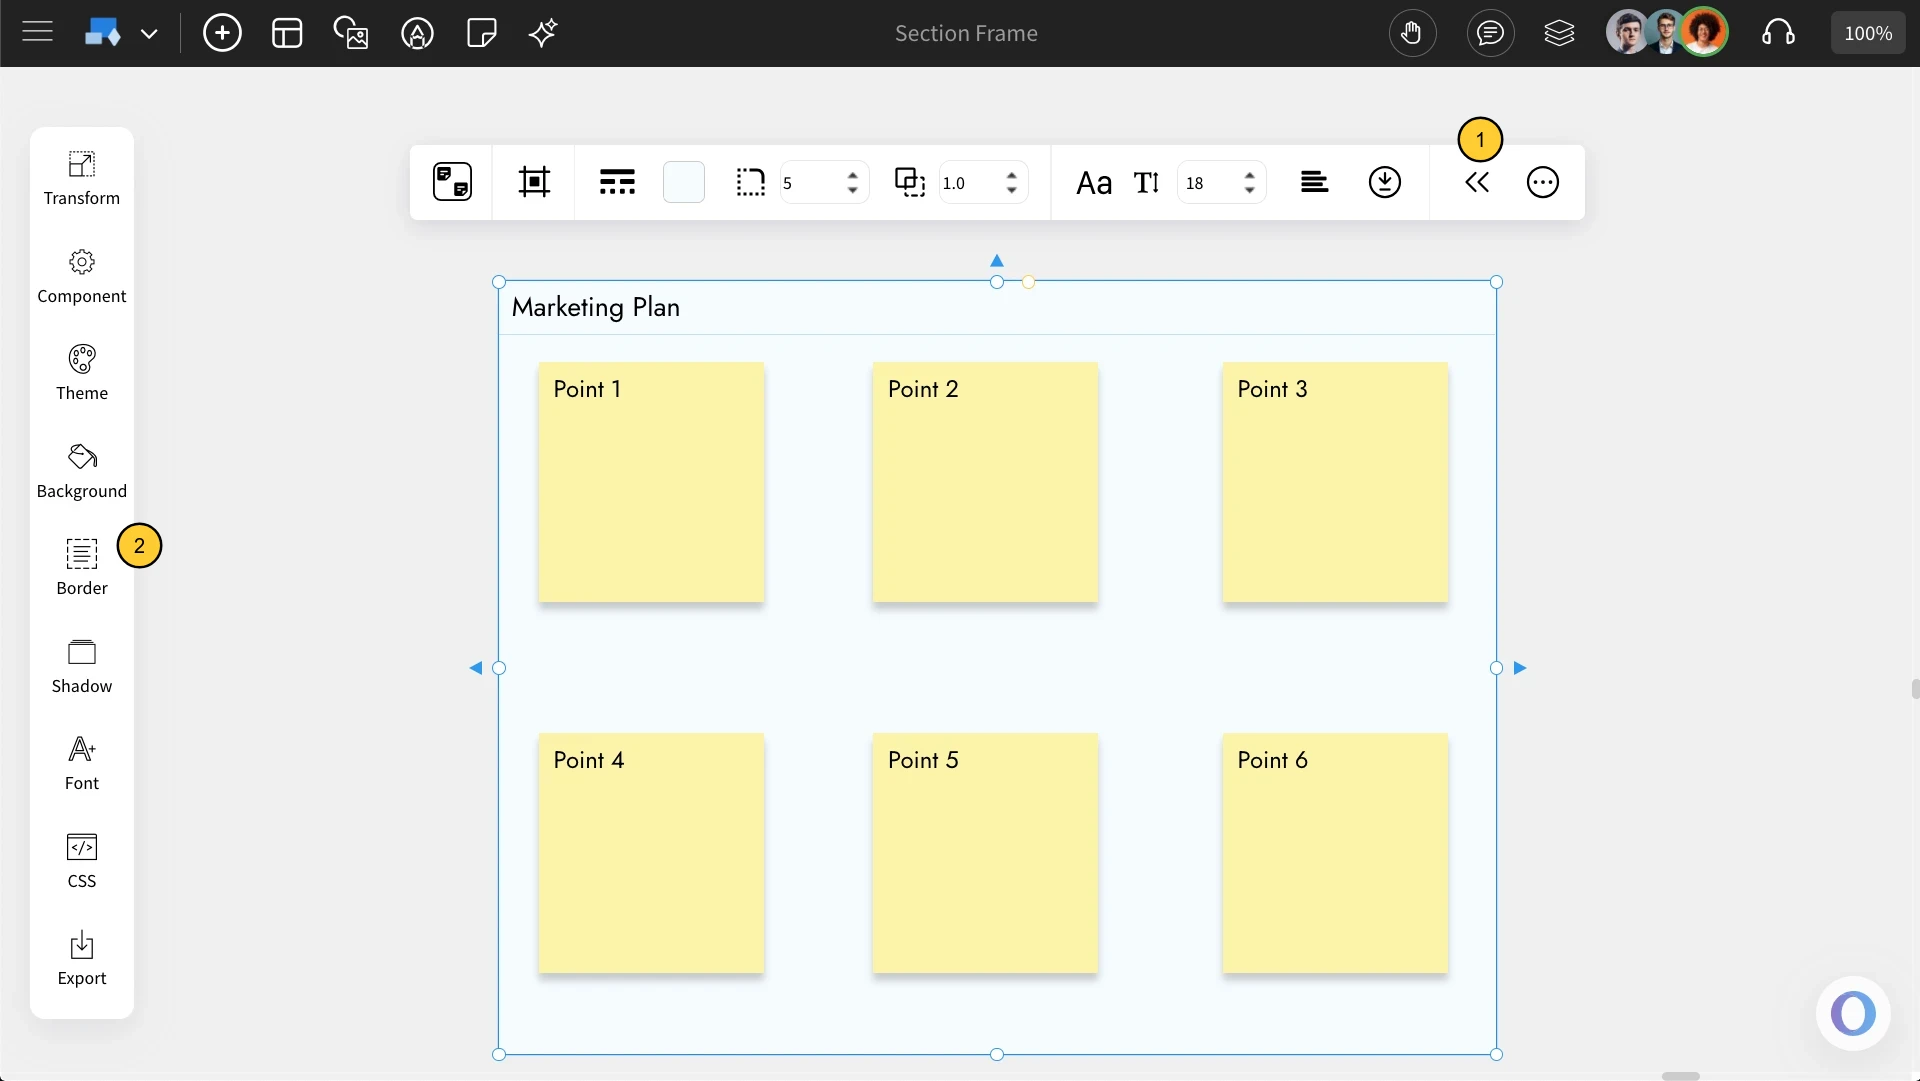1920x1081 pixels.
Task: Select the freehand drawing tool
Action: [417, 33]
